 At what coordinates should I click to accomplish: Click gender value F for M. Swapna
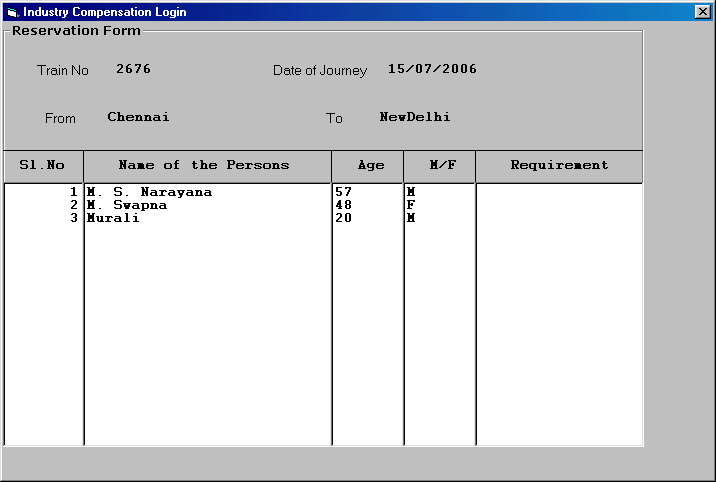click(x=411, y=205)
